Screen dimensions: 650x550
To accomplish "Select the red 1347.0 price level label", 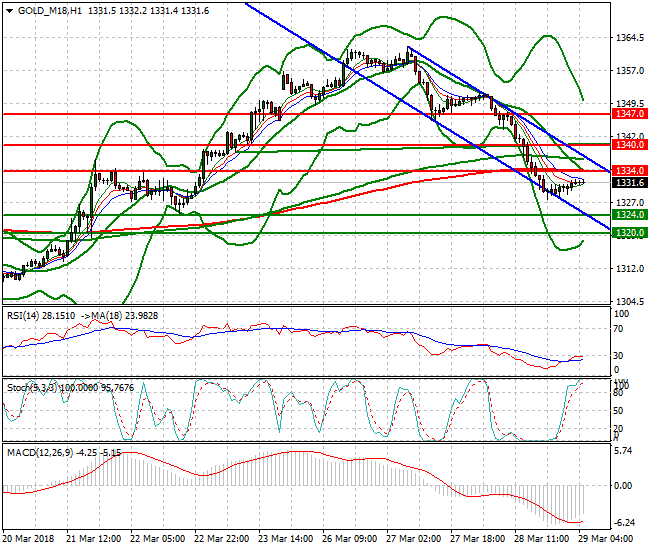I will click(629, 114).
